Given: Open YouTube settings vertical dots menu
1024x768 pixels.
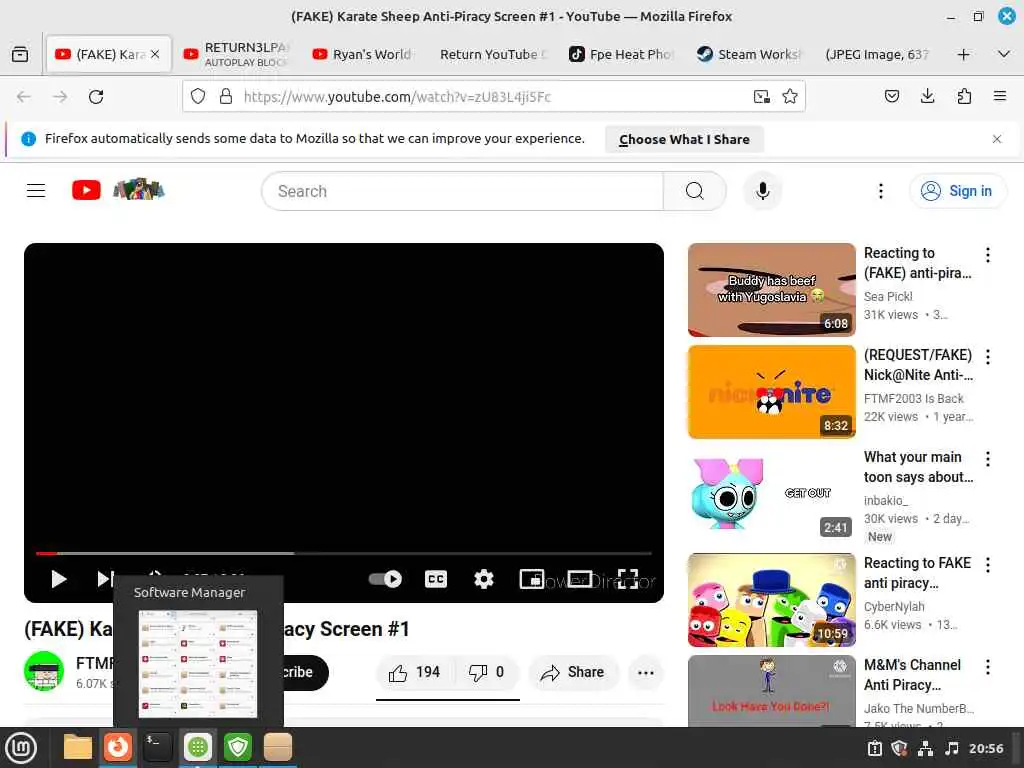Looking at the screenshot, I should coord(881,191).
